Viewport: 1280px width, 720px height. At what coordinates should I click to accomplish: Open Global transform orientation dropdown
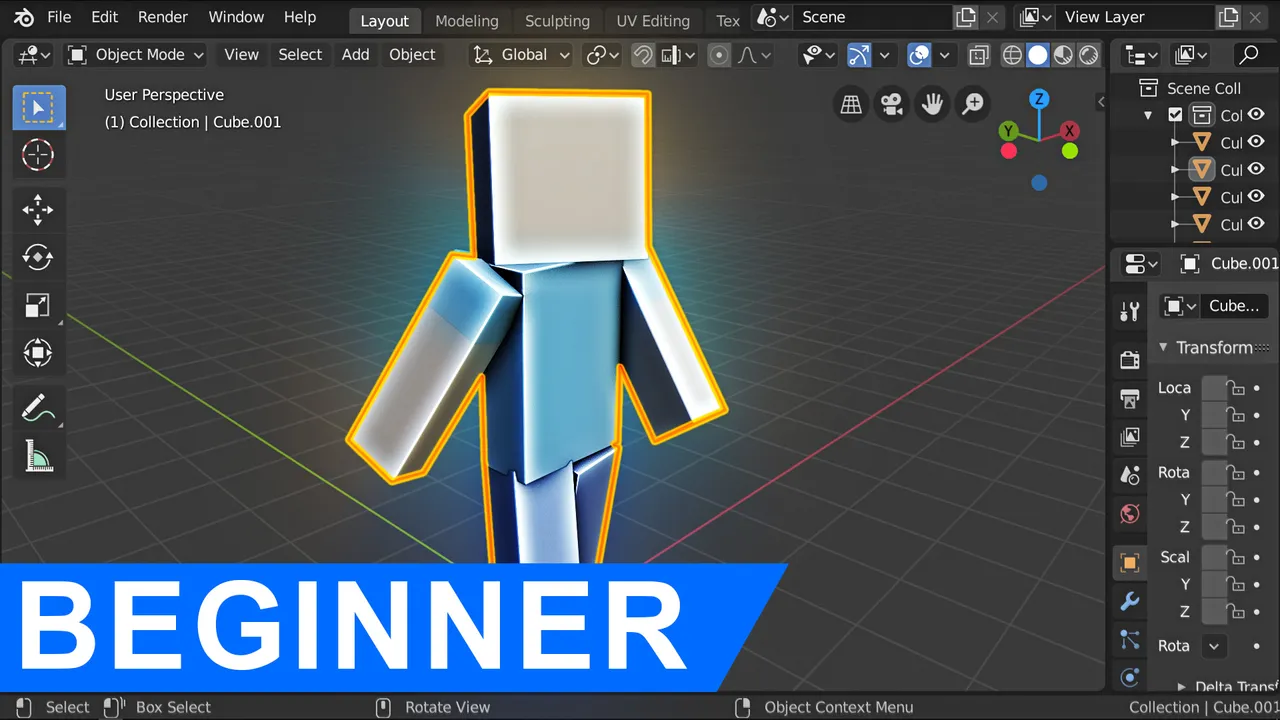[x=521, y=55]
